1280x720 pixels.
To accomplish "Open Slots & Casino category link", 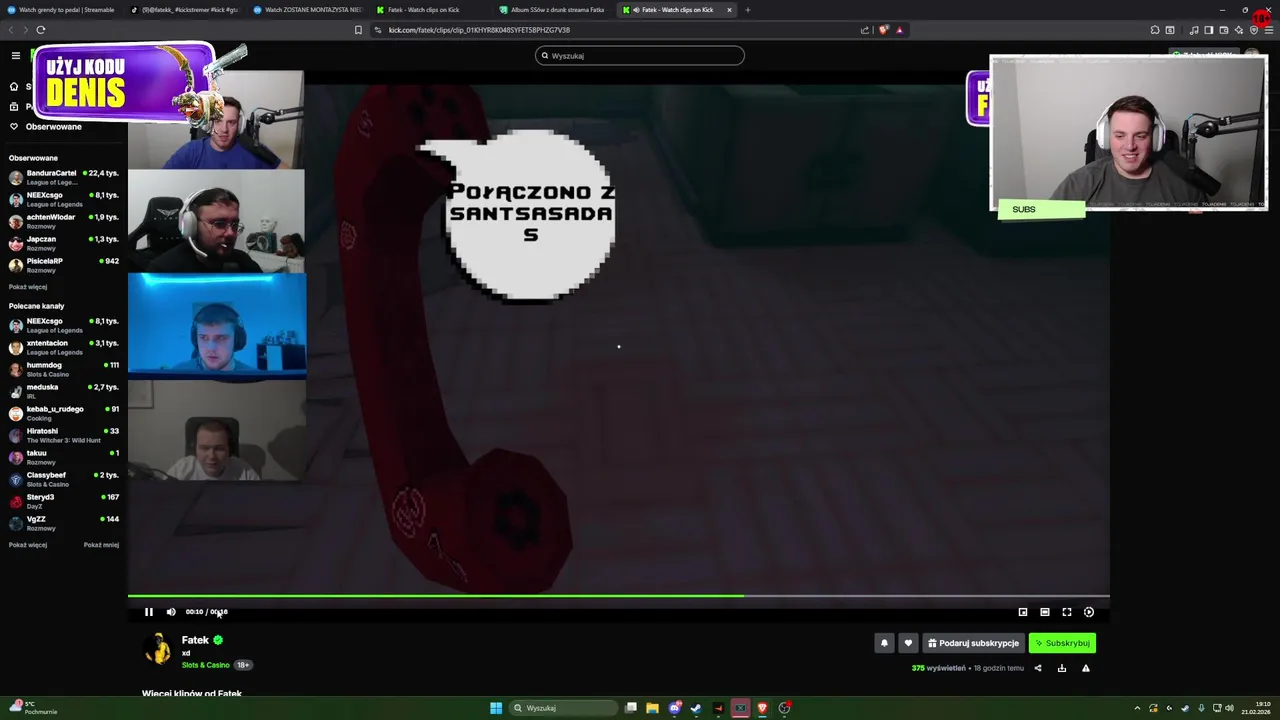I will 206,665.
